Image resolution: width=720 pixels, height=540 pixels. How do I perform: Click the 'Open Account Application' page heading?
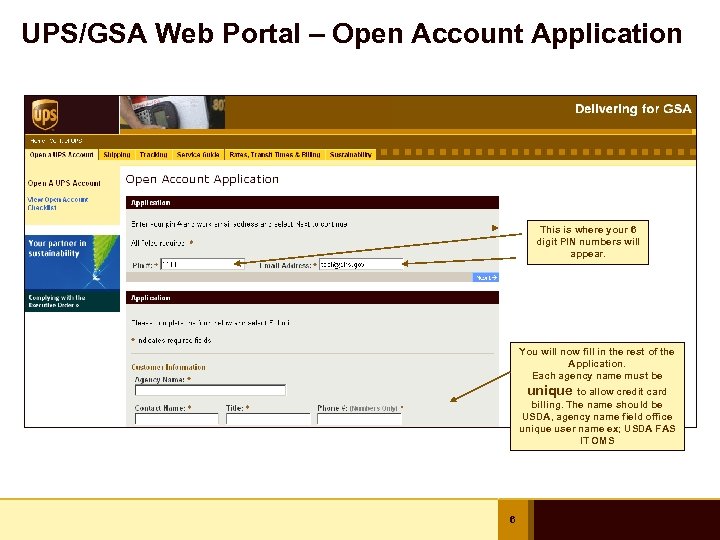click(x=202, y=179)
